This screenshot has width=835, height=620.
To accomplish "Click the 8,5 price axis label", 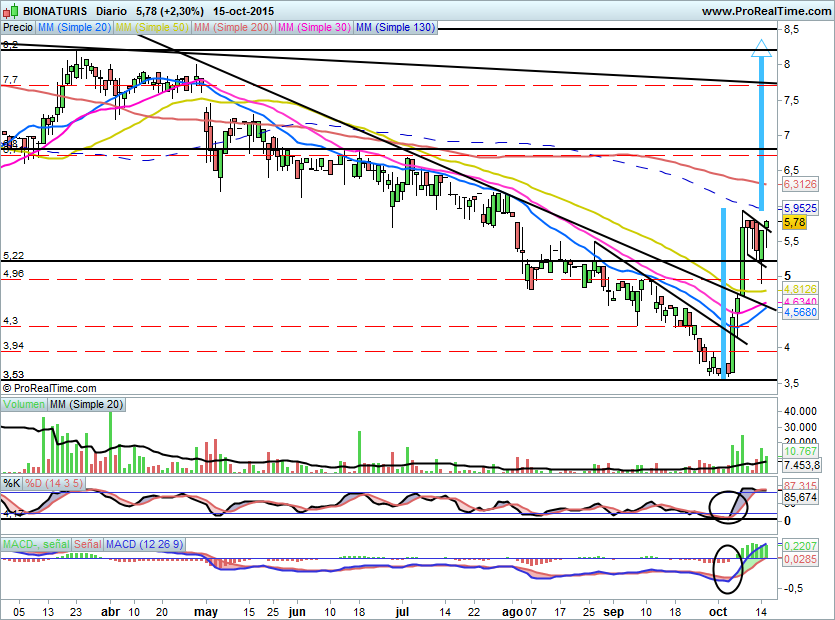I will point(791,30).
